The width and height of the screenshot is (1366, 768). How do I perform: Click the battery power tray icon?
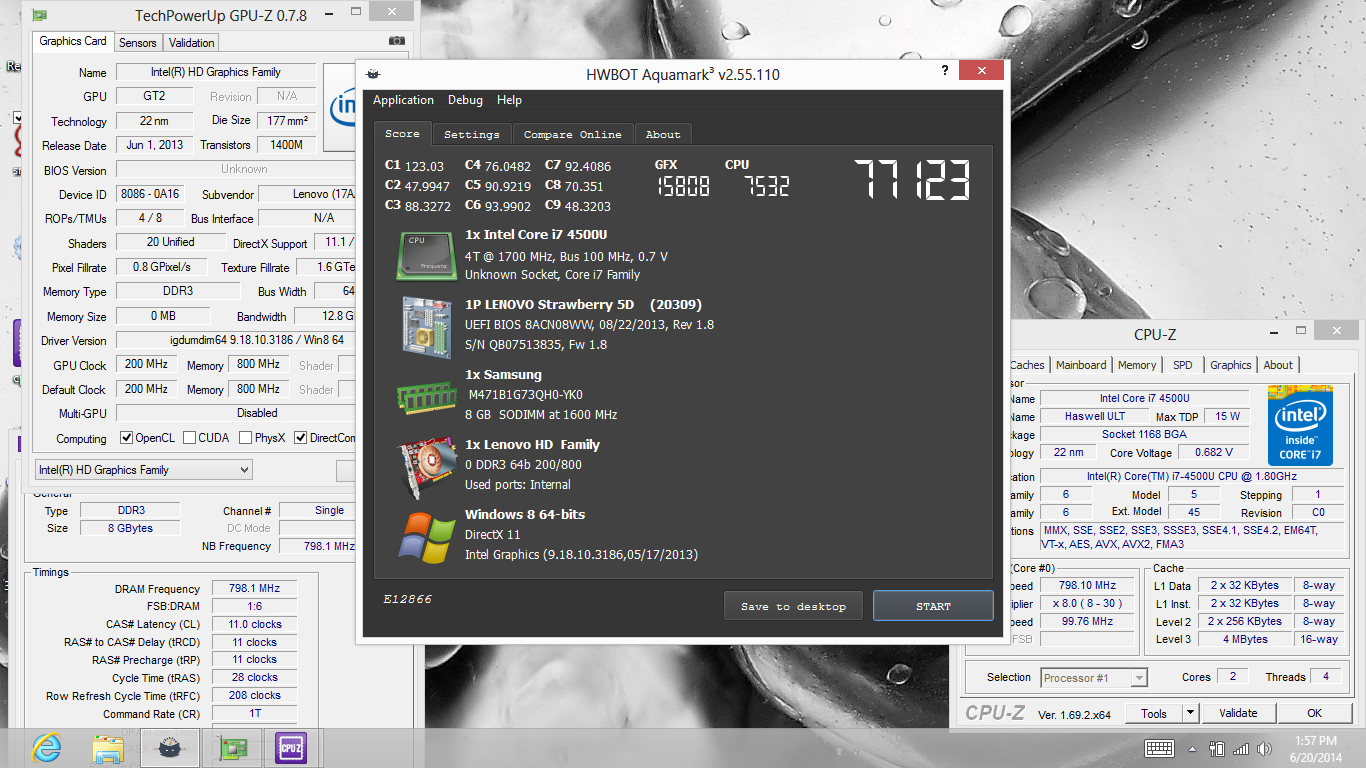point(1217,748)
